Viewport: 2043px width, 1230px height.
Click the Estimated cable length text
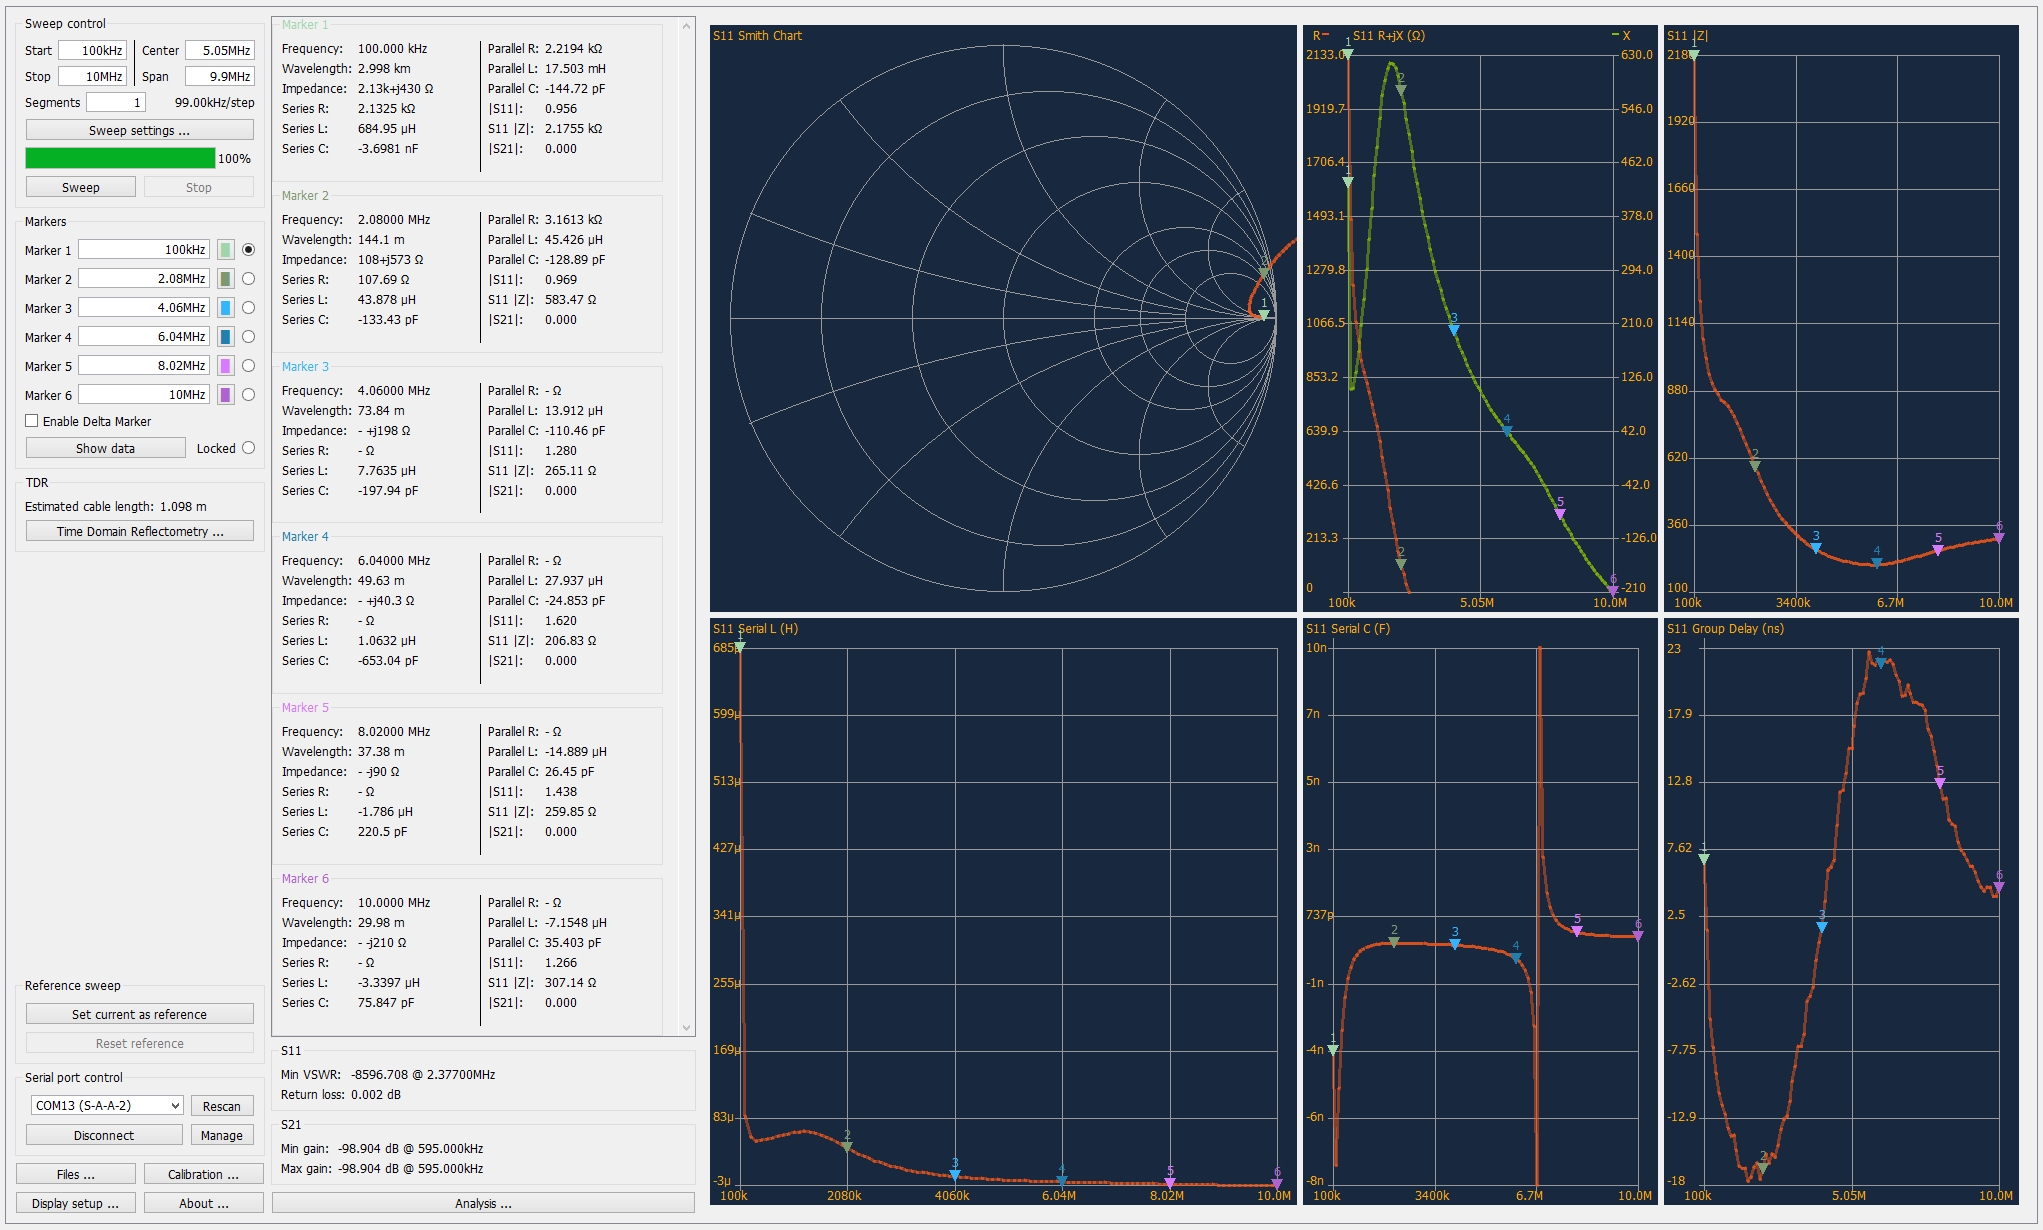coord(116,506)
